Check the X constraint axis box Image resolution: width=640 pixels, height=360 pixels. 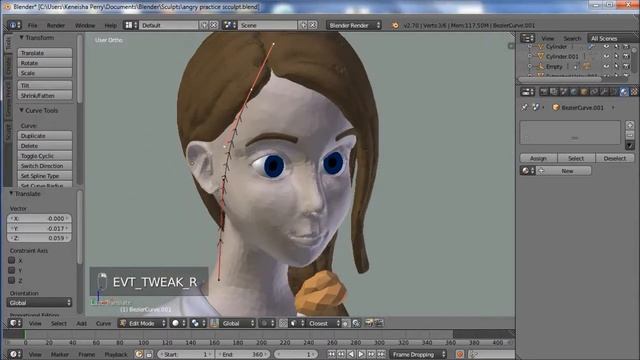tap(12, 260)
